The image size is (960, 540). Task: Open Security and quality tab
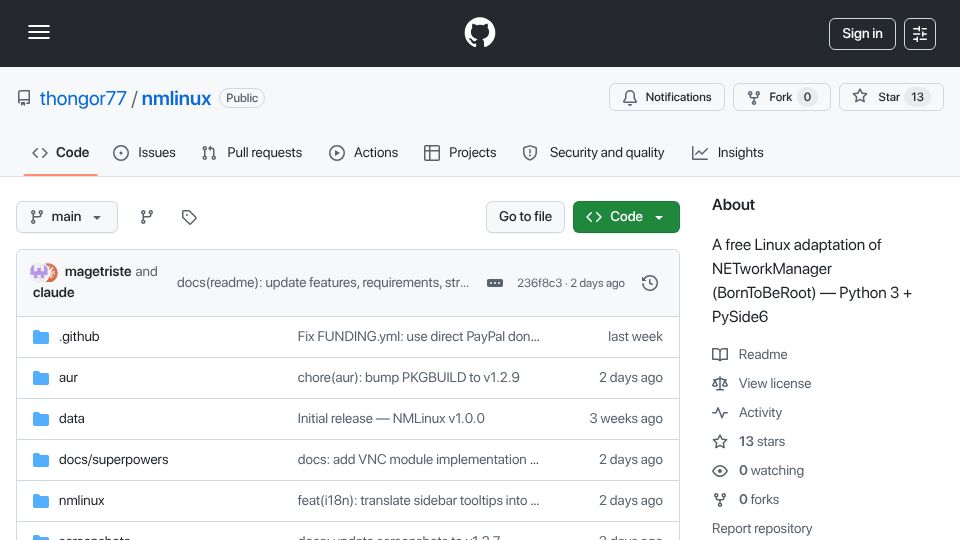pos(593,152)
